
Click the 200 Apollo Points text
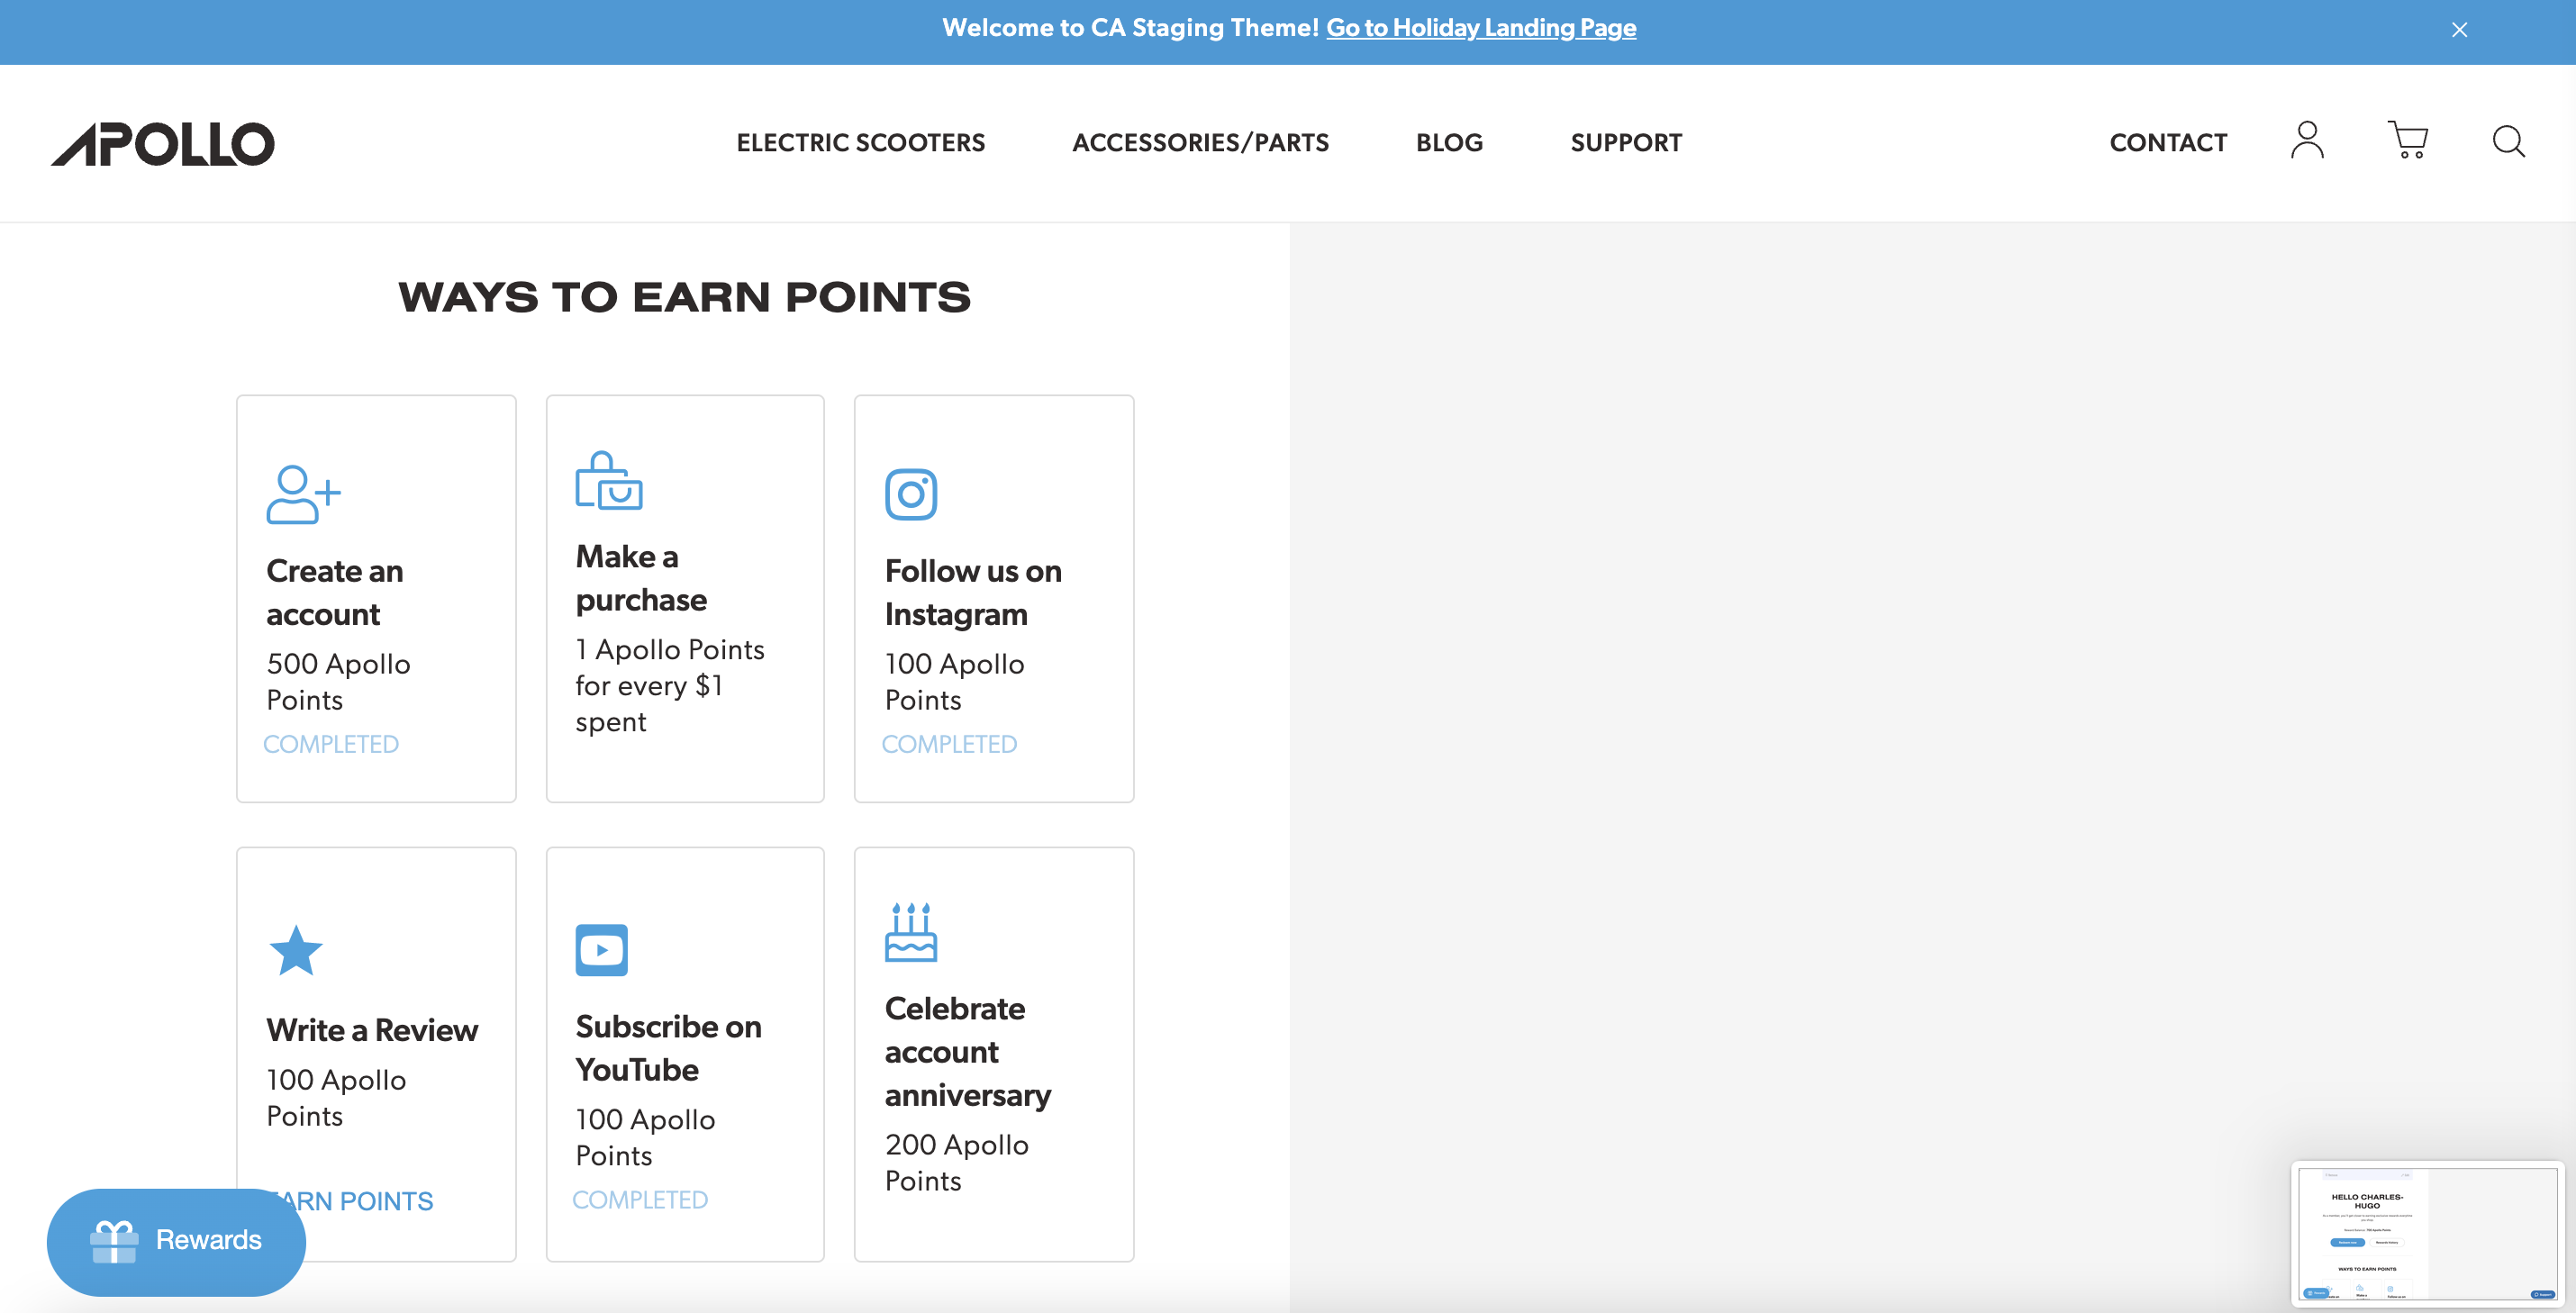tap(957, 1163)
